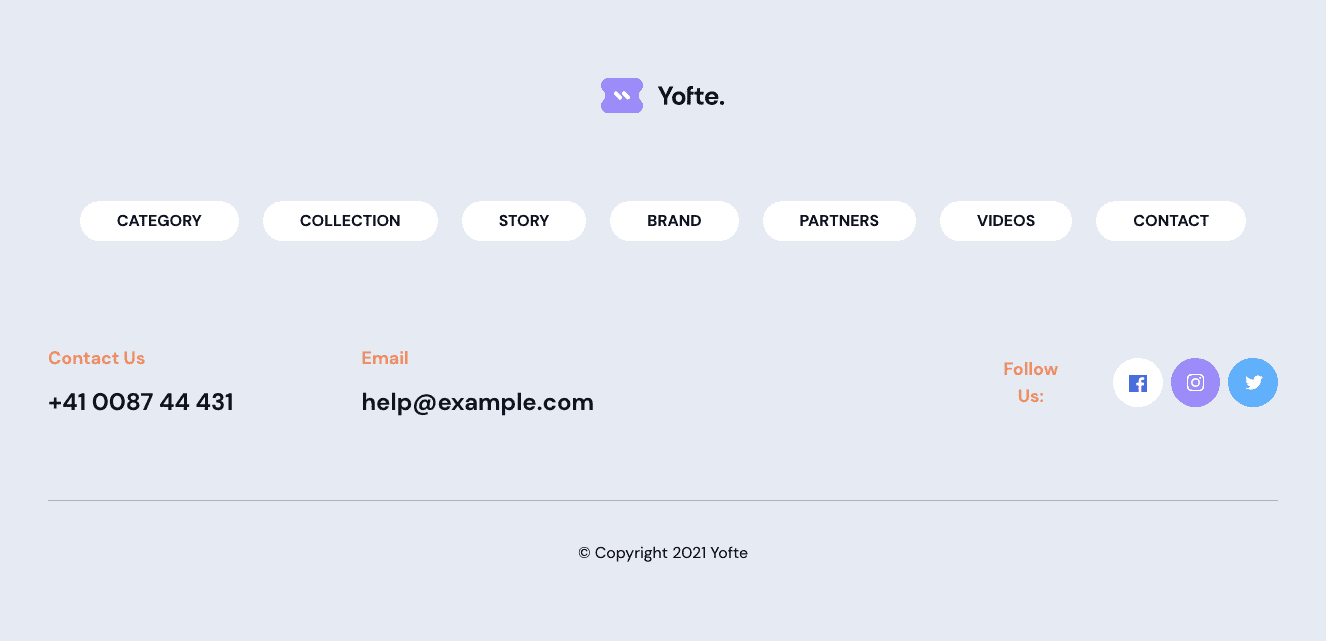Open the CATEGORY nav pill
Image resolution: width=1326 pixels, height=641 pixels.
159,221
